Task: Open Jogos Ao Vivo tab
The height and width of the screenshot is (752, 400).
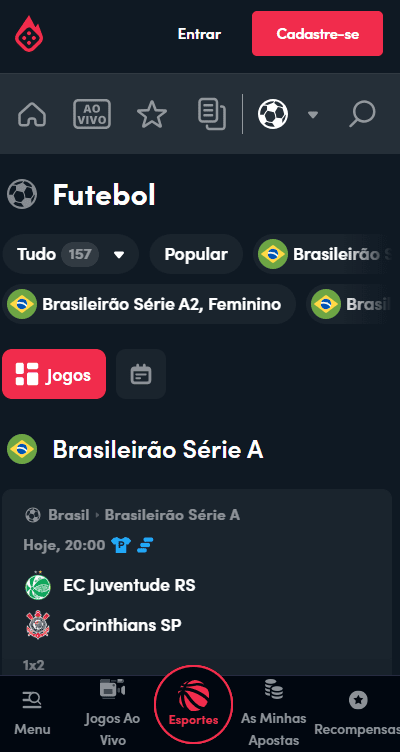Action: coord(112,713)
